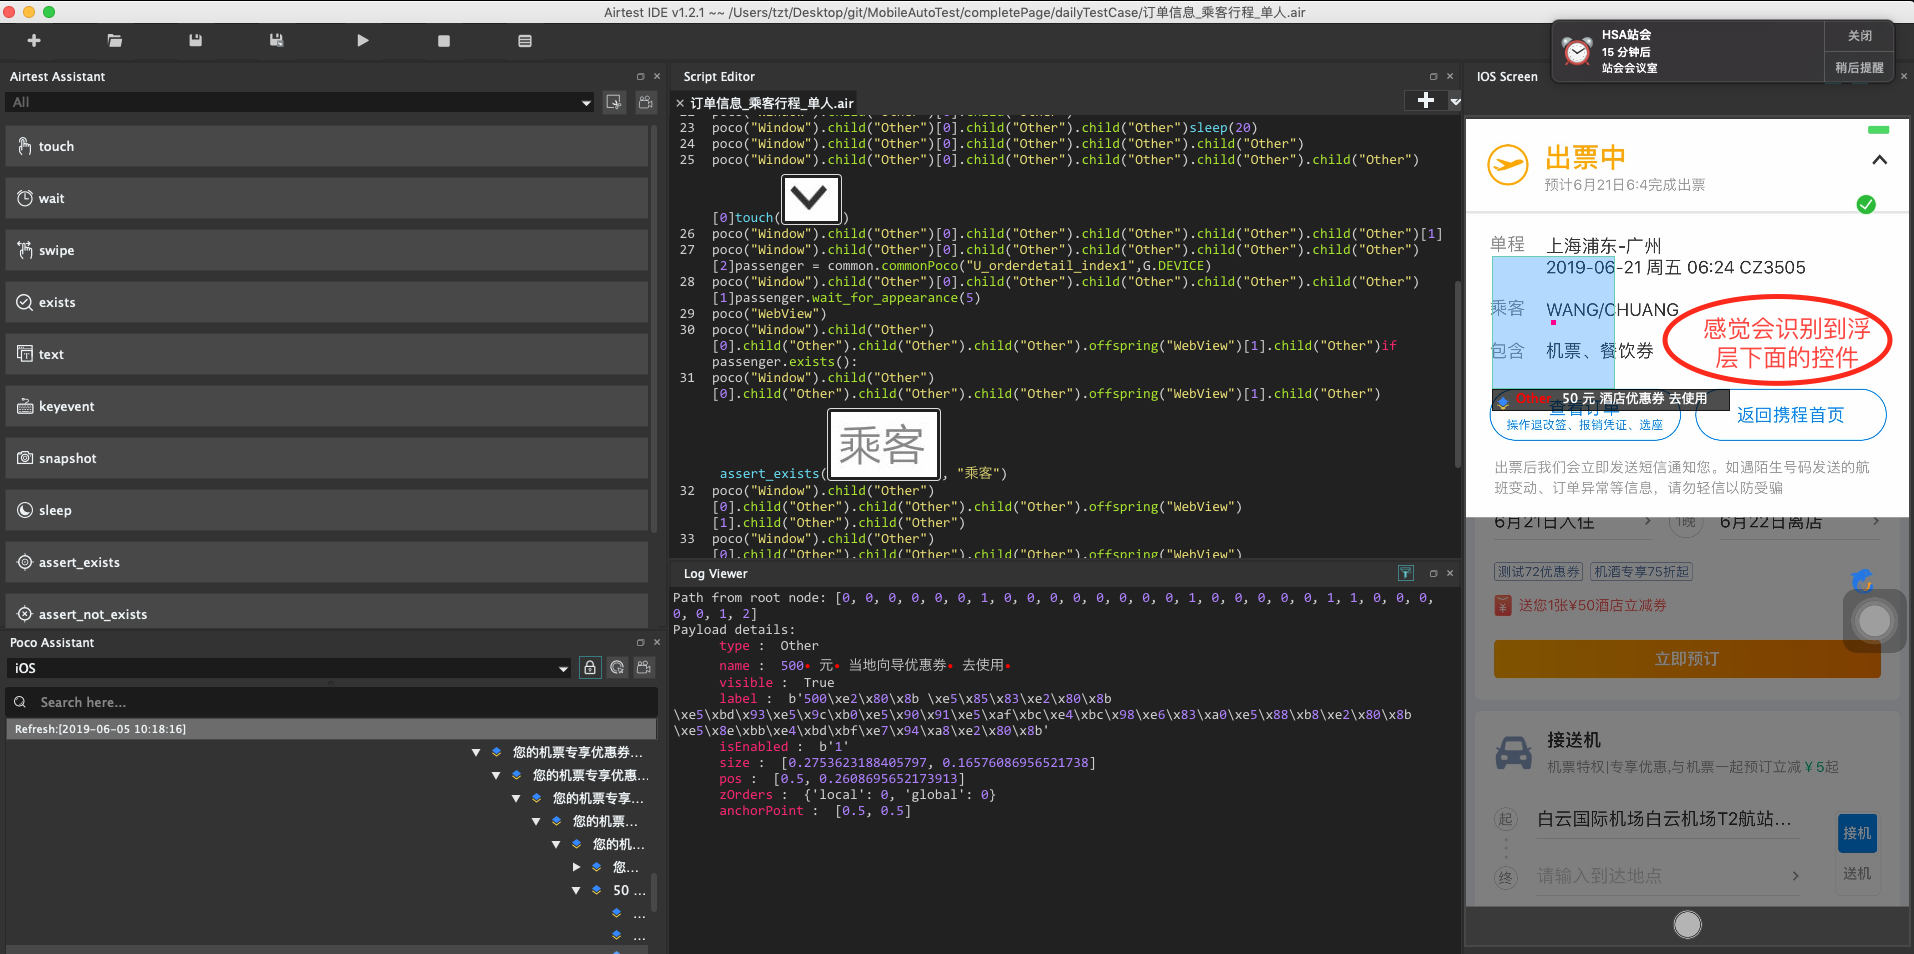Run the script with the play button

point(363,41)
